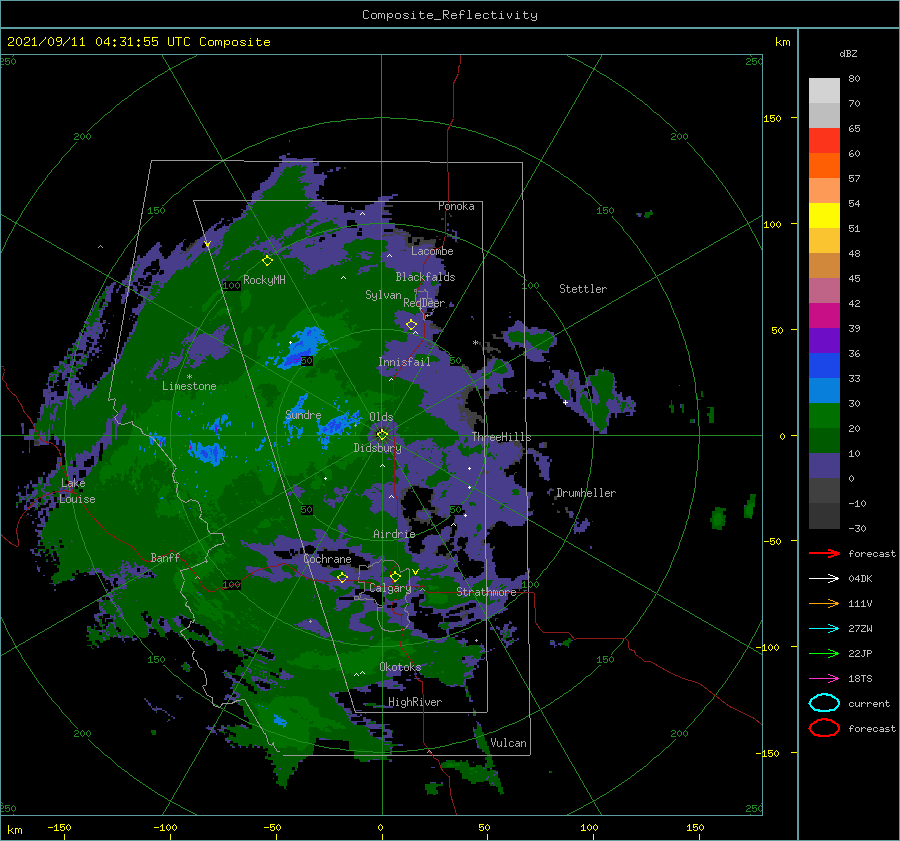The width and height of the screenshot is (900, 841).
Task: Click the magenta 18TS arrow in legend
Action: (824, 679)
